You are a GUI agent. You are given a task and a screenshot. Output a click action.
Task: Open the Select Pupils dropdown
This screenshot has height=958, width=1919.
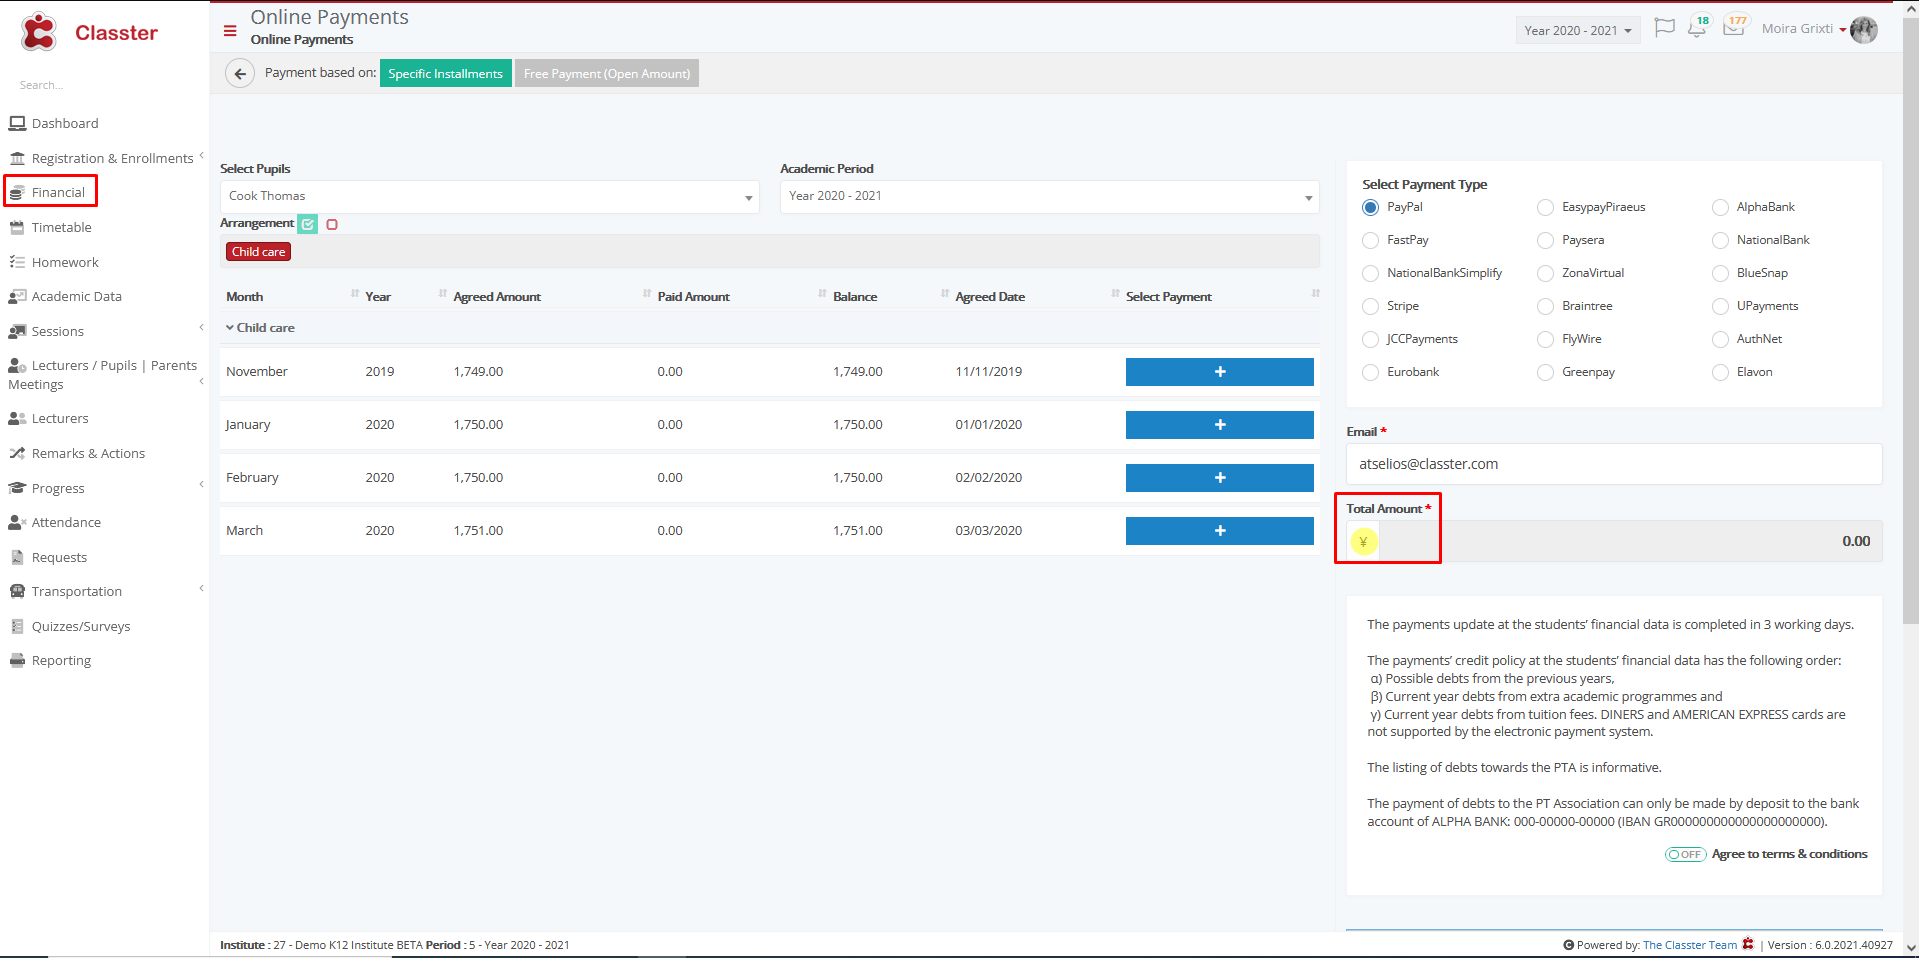[x=490, y=196]
